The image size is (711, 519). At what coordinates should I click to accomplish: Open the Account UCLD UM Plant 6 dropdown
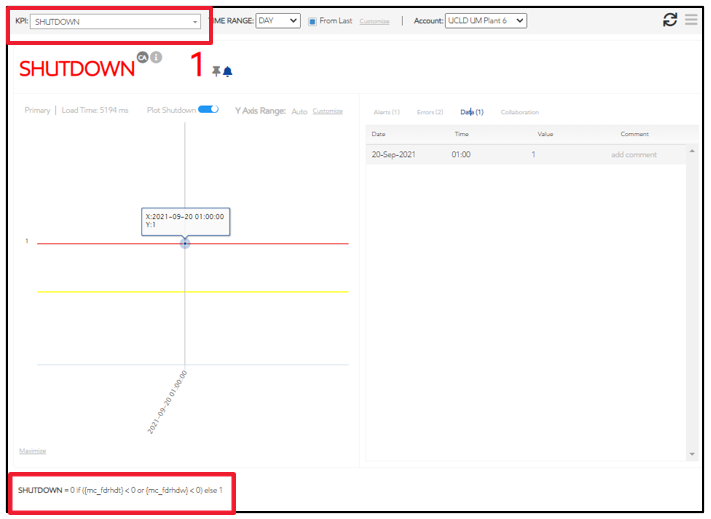485,21
